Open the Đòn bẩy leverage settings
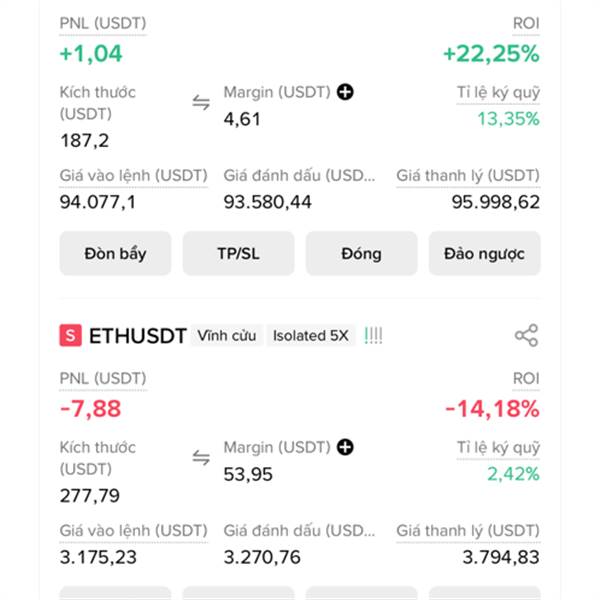This screenshot has width=600, height=600. (115, 253)
